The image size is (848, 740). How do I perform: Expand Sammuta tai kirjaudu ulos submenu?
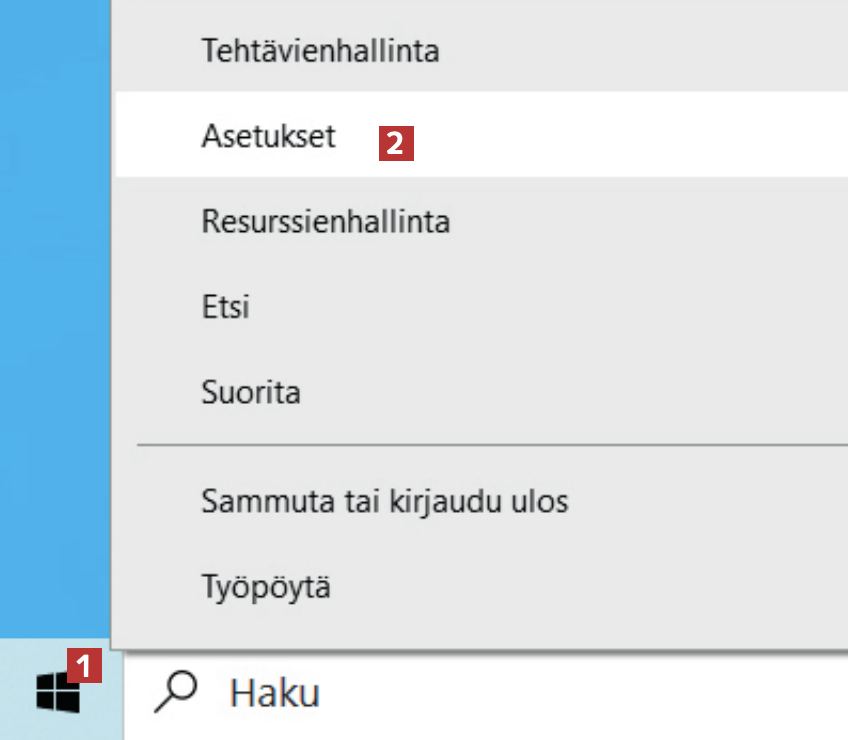pyautogui.click(x=384, y=500)
